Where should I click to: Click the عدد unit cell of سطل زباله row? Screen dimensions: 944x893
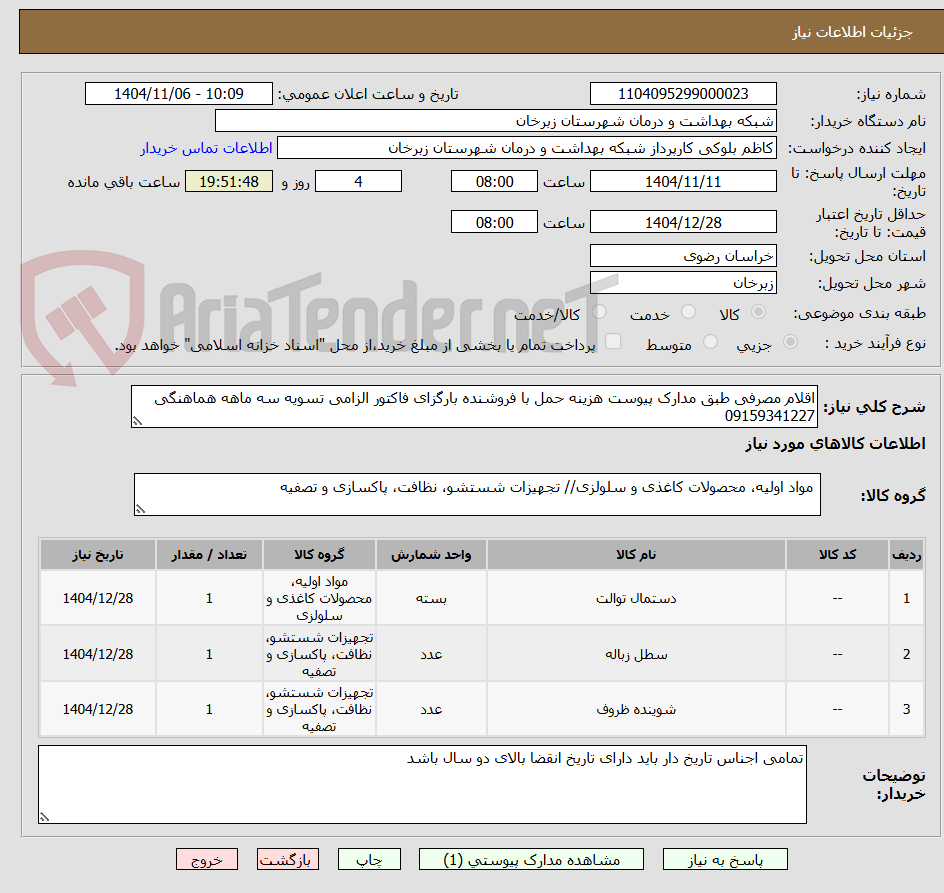(431, 654)
